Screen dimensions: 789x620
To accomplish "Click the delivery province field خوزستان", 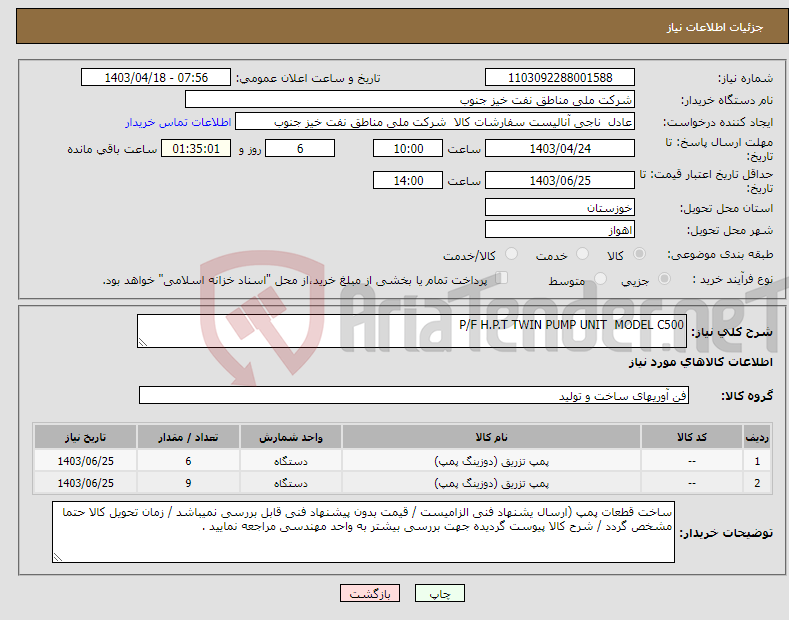I will pos(560,207).
